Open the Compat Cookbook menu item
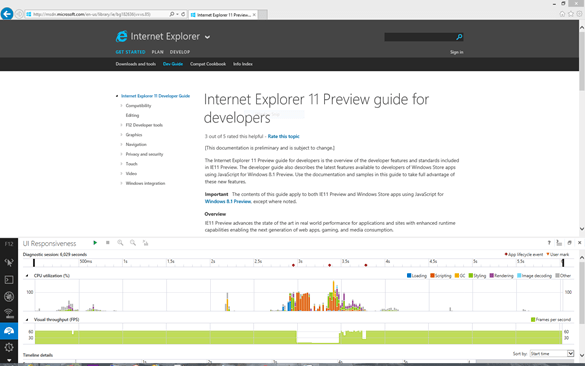Image resolution: width=585 pixels, height=366 pixels. coord(208,64)
